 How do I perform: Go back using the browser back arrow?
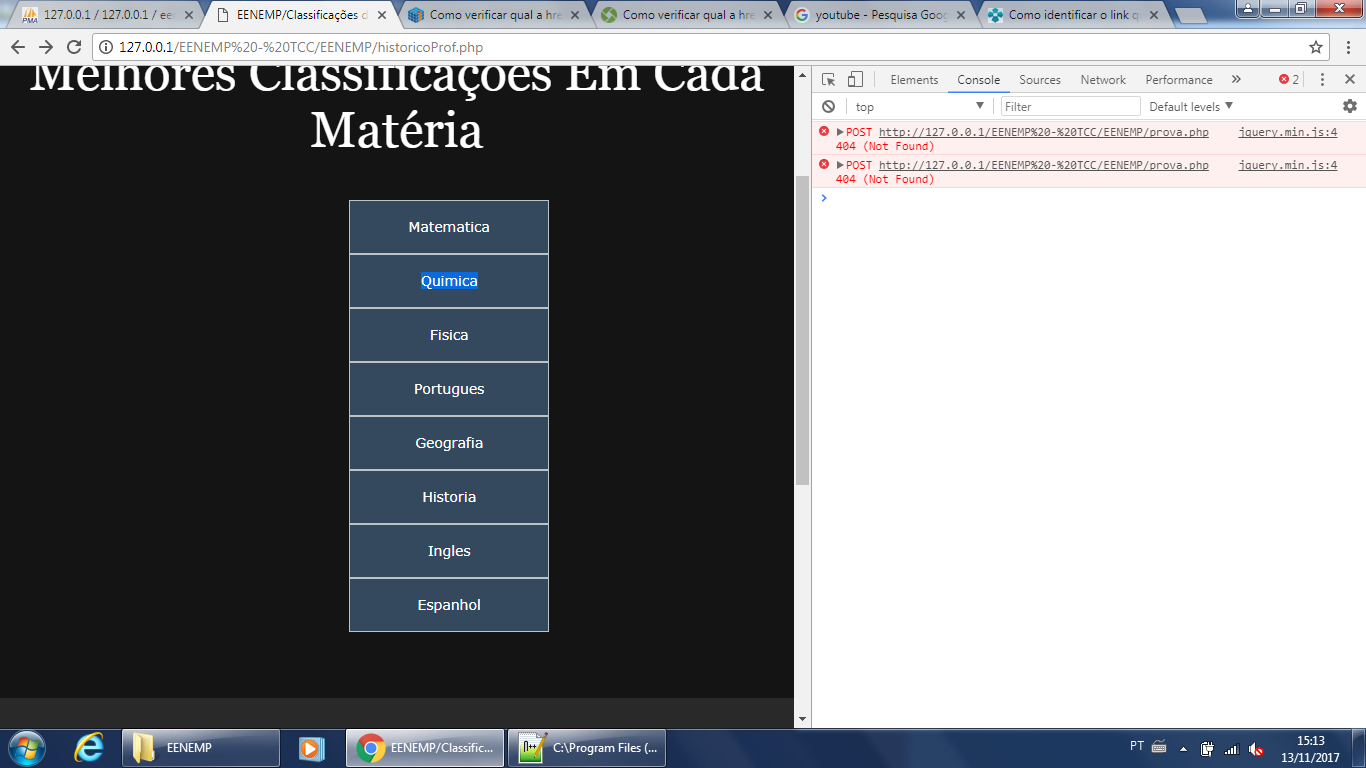(18, 47)
